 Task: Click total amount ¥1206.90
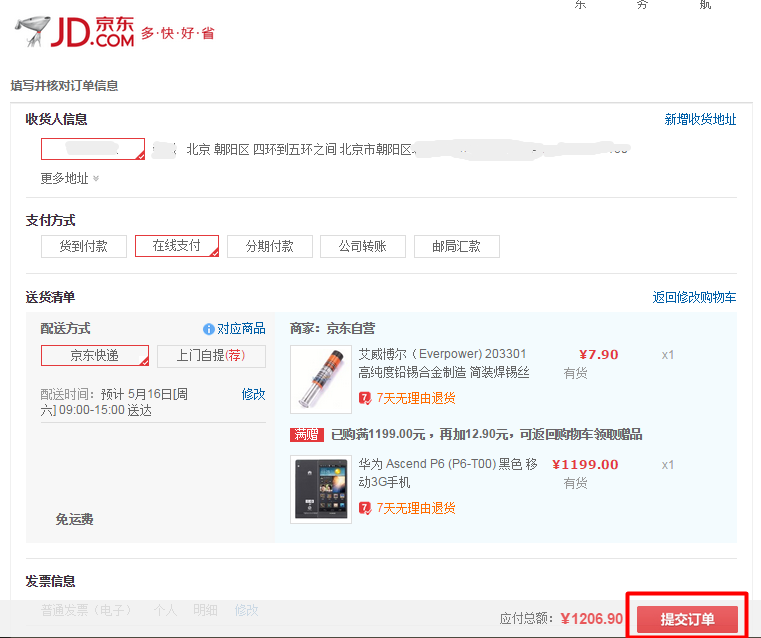592,619
